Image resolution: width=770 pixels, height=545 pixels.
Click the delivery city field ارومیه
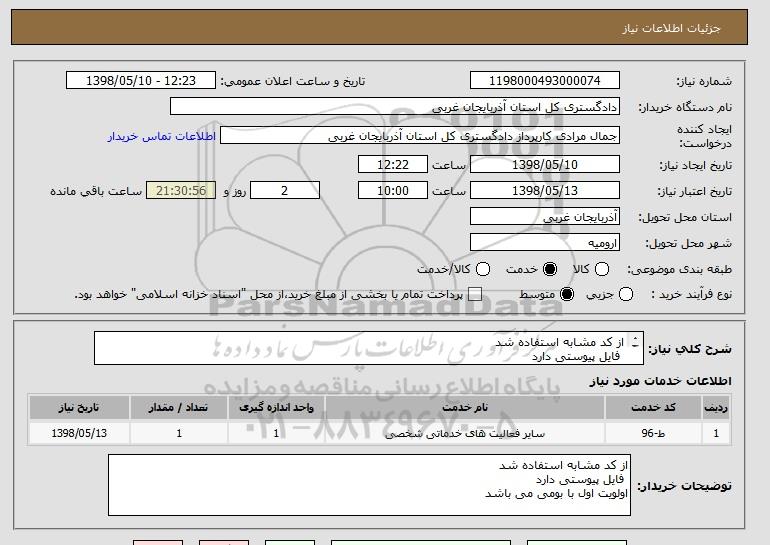click(545, 243)
